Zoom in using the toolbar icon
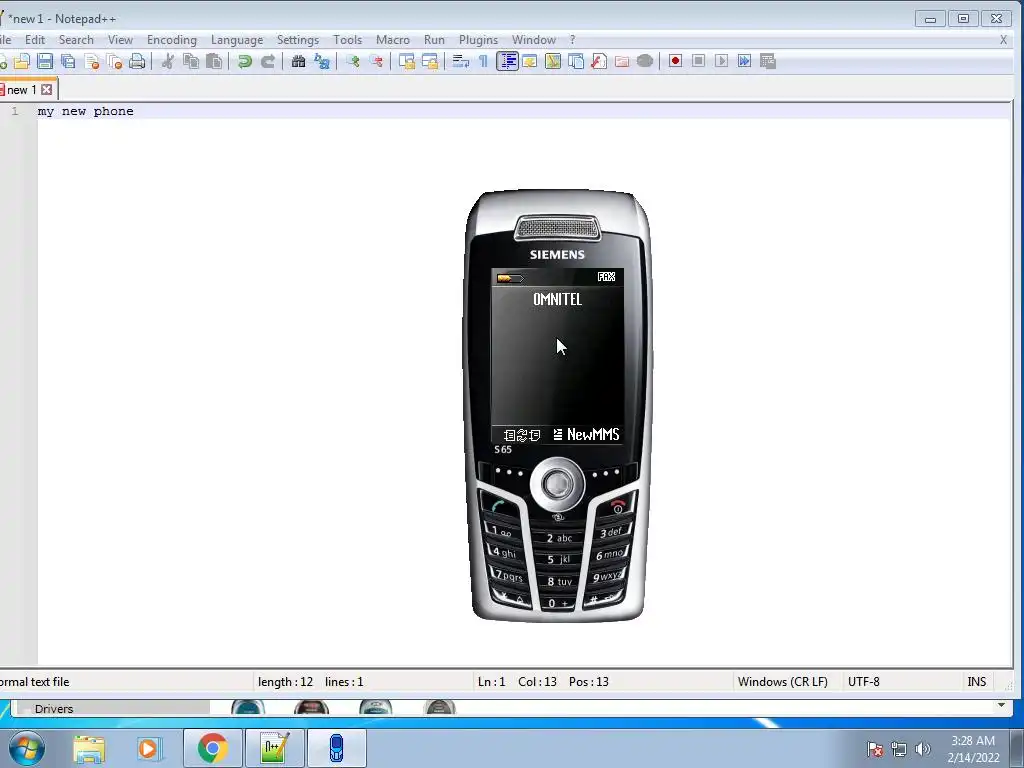The image size is (1024, 768). coord(353,61)
